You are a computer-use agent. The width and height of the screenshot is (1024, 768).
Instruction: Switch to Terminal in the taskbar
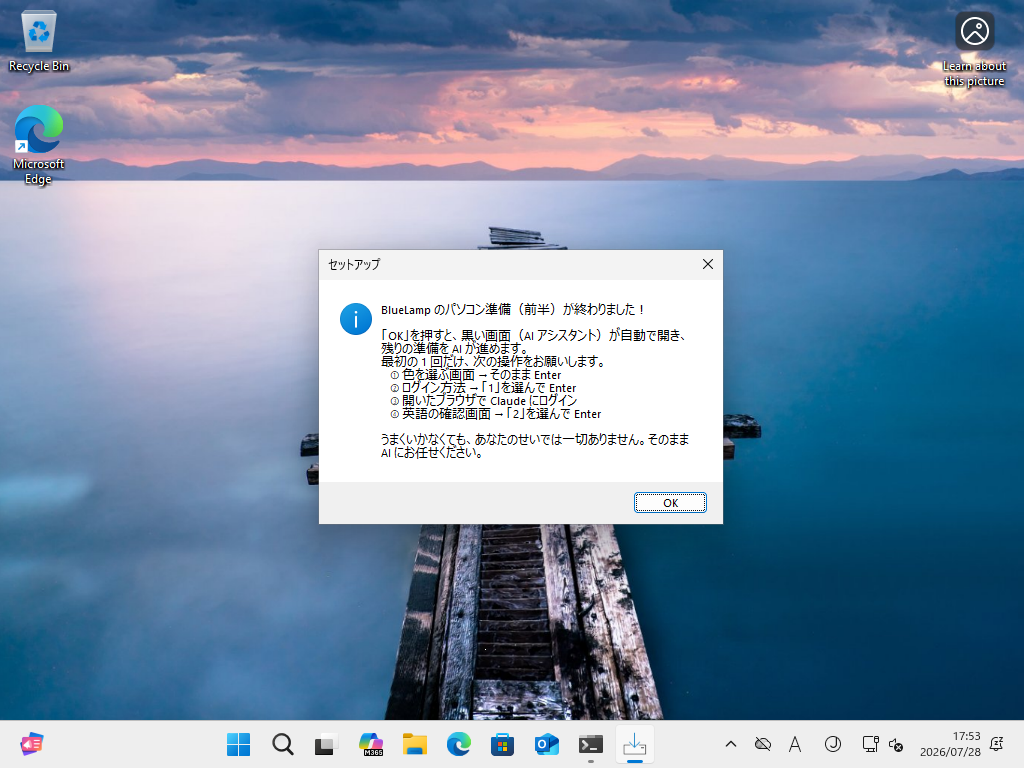tap(590, 744)
